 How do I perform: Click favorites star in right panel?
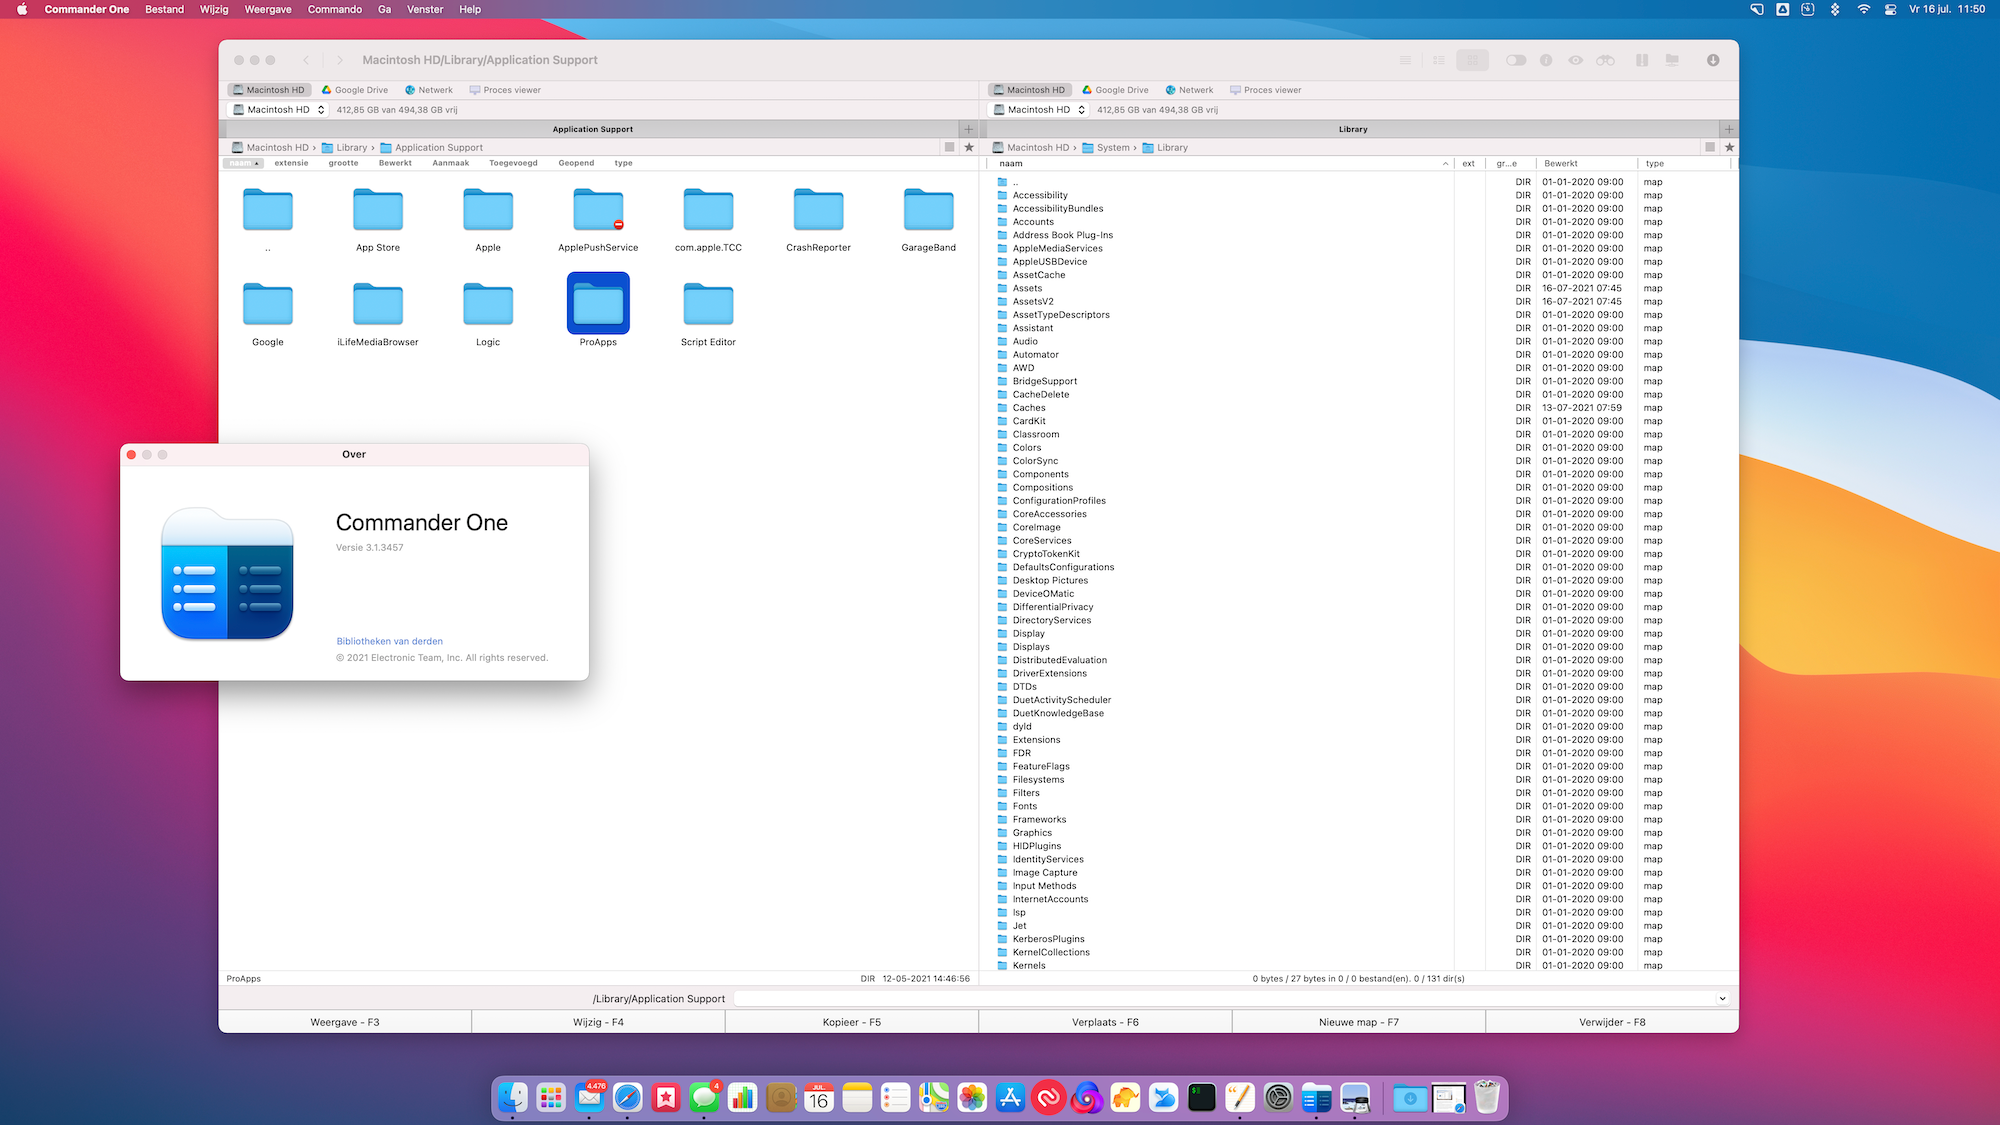coord(1729,147)
